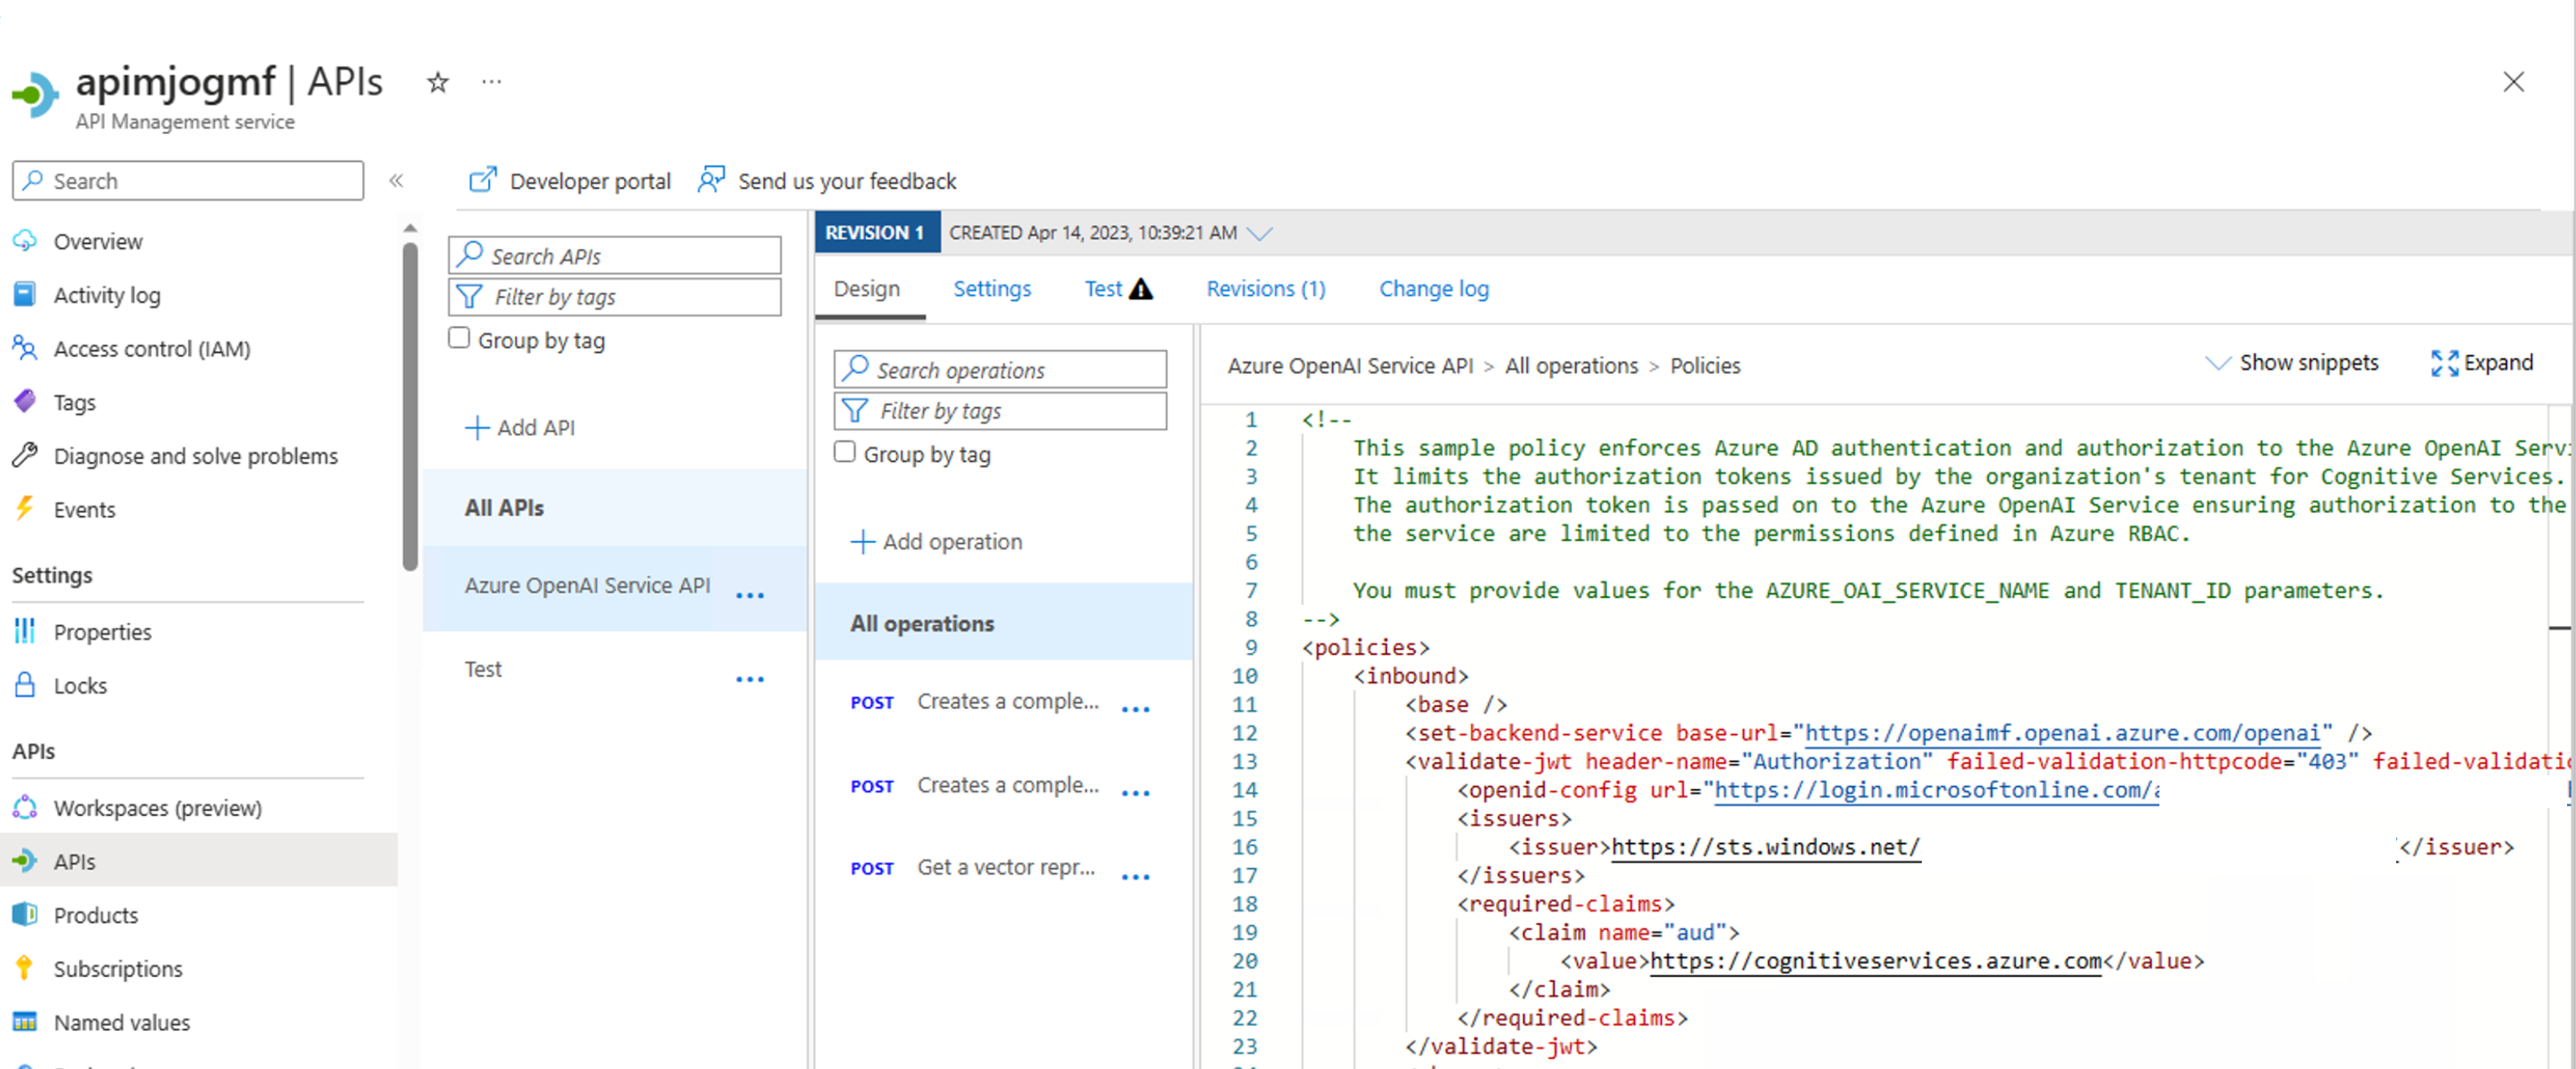Enable Group by tag under API search
The height and width of the screenshot is (1069, 2576).
(x=459, y=338)
